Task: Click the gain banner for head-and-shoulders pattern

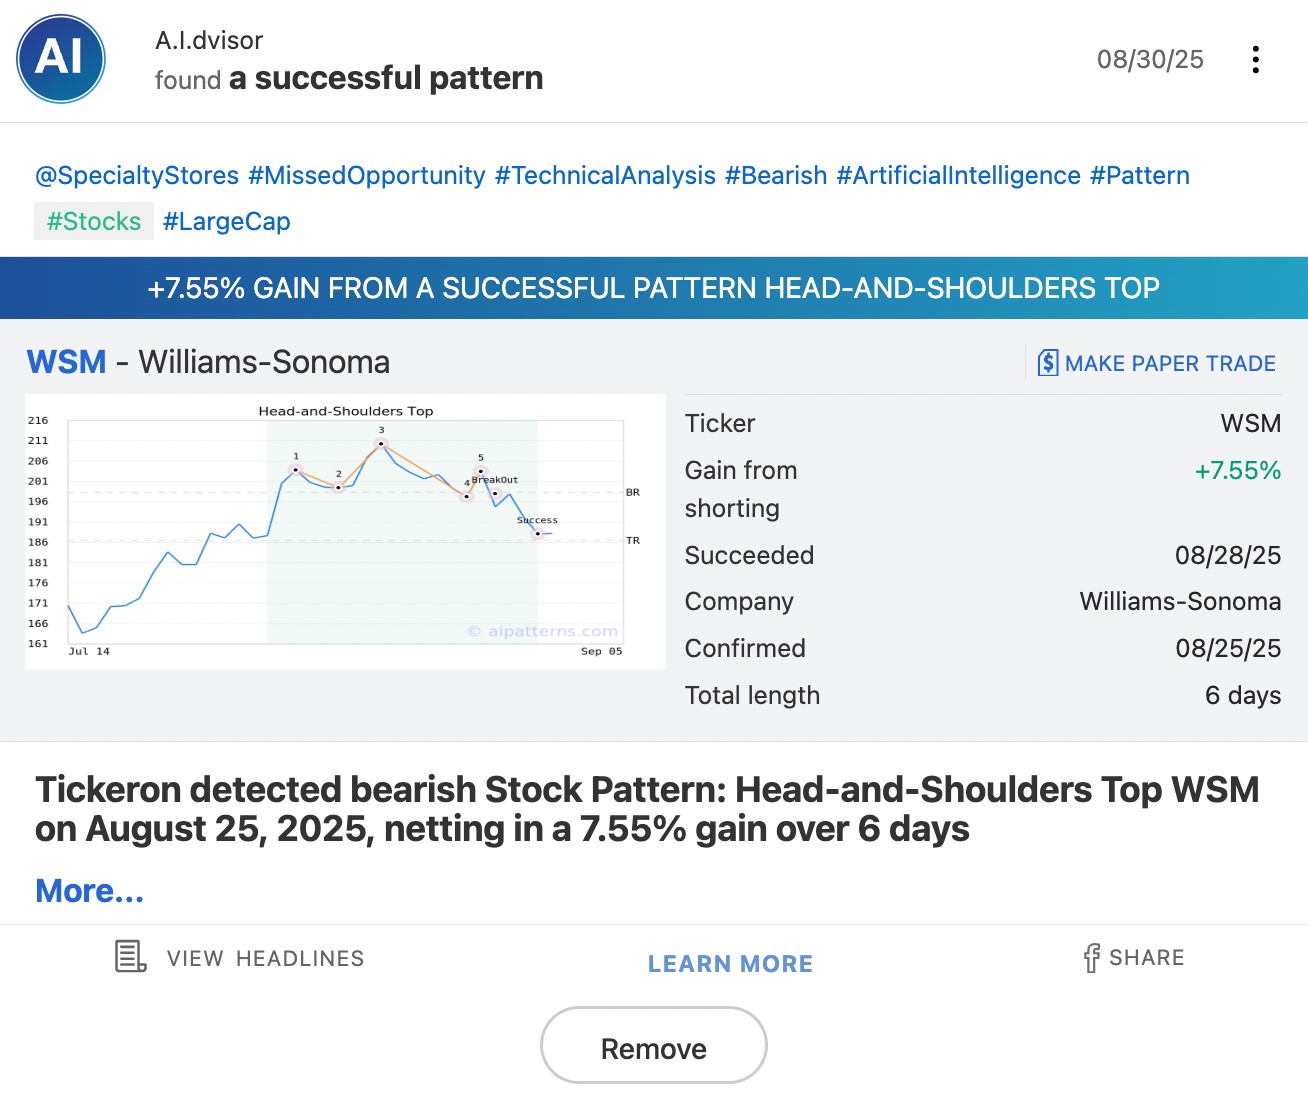Action: tap(654, 288)
